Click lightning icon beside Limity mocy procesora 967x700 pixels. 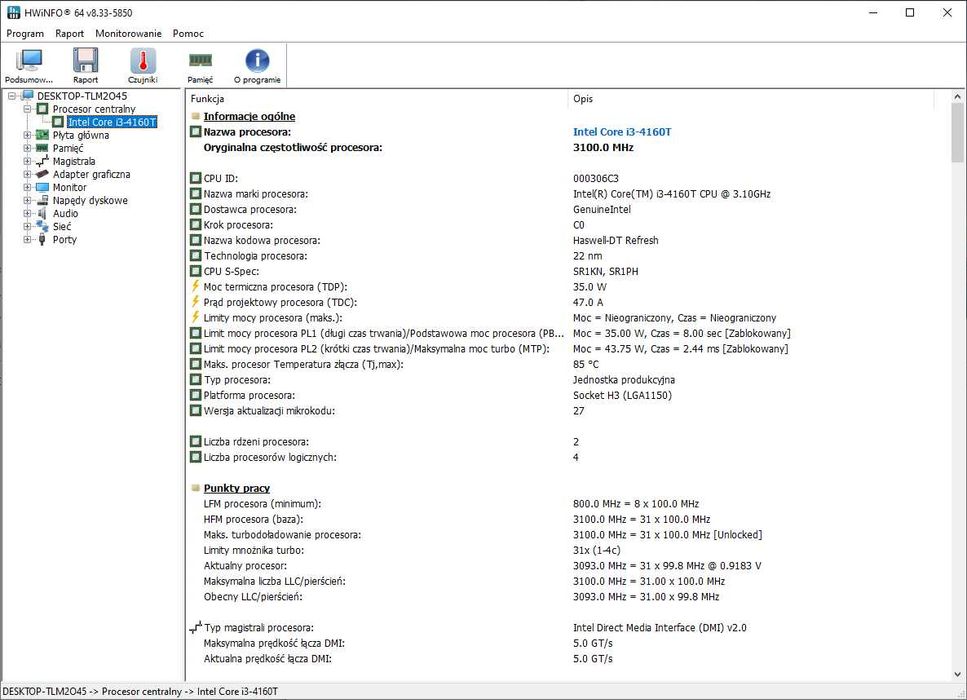point(195,317)
